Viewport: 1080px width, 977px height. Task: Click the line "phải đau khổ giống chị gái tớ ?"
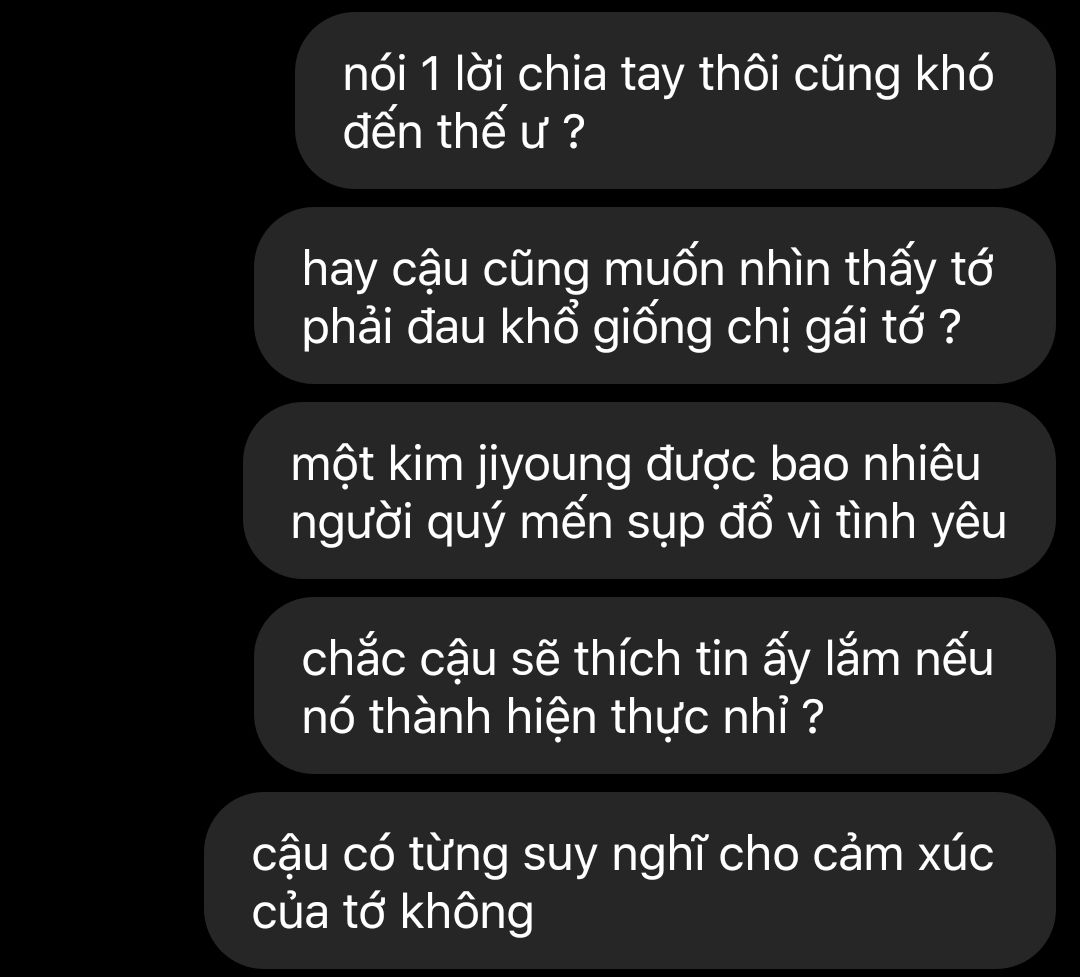coord(631,327)
